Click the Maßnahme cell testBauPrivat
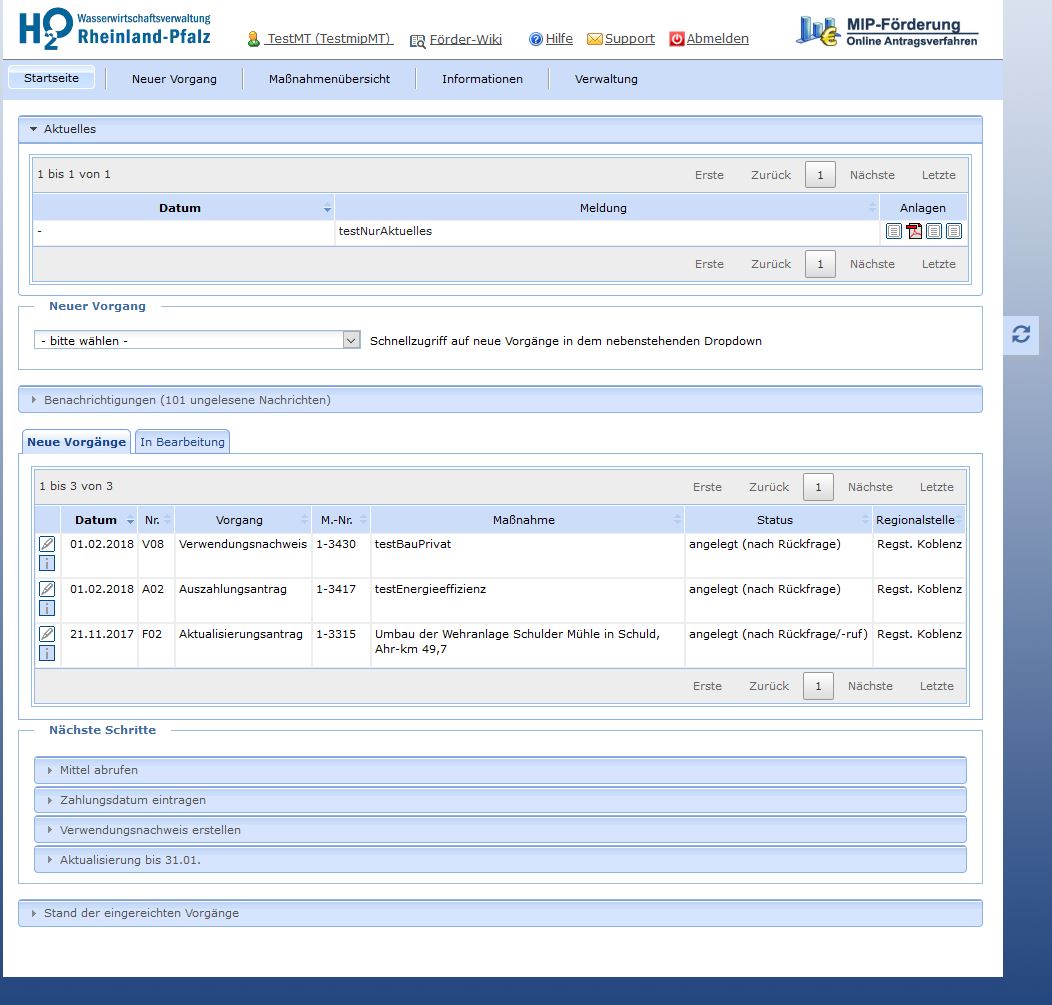1052x1005 pixels. point(527,555)
